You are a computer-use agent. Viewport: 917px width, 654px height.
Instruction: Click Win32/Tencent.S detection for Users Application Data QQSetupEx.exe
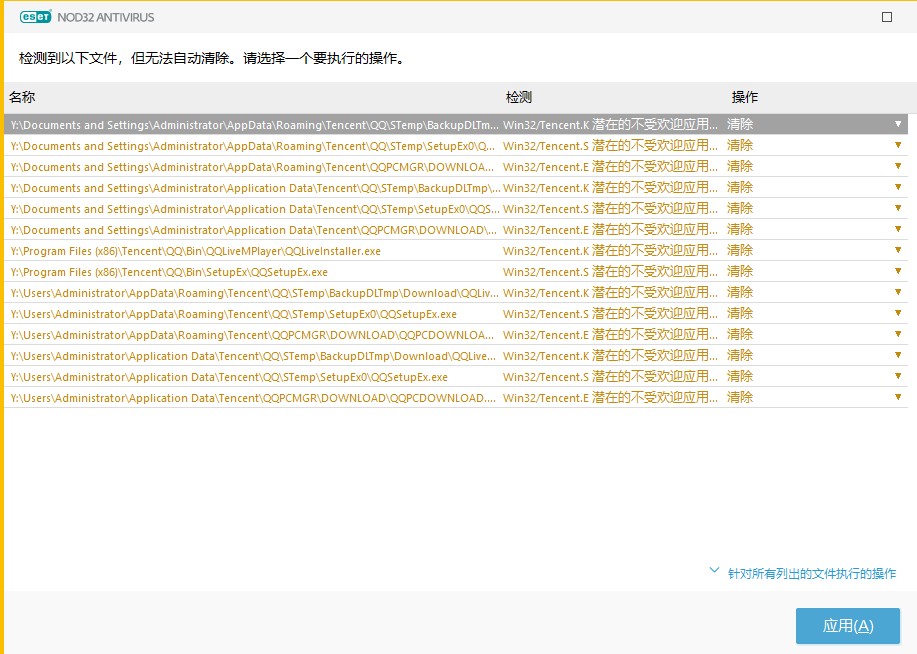click(610, 377)
